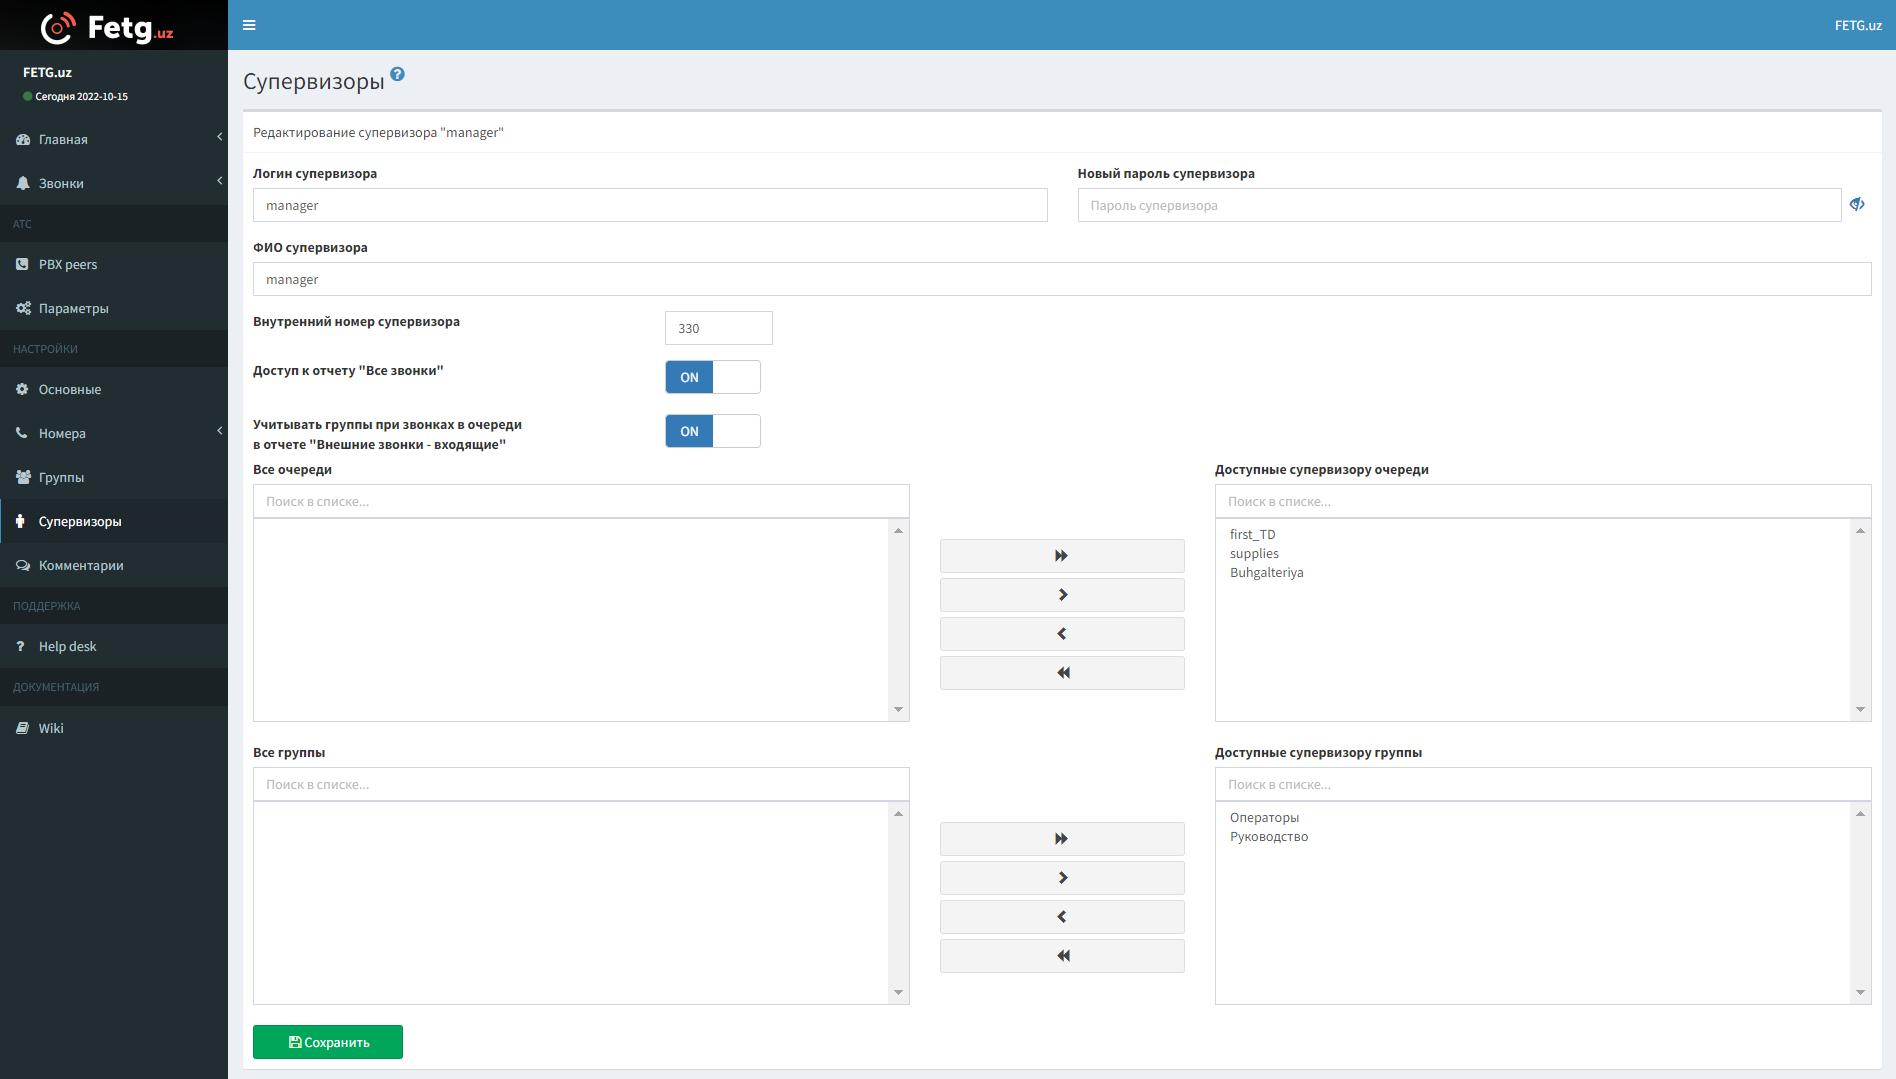Screen dimensions: 1896x1079
Task: Click the Группы users icon
Action: (23, 477)
